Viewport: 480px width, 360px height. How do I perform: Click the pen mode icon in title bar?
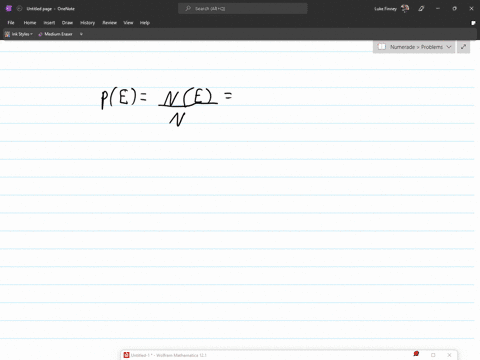421,9
